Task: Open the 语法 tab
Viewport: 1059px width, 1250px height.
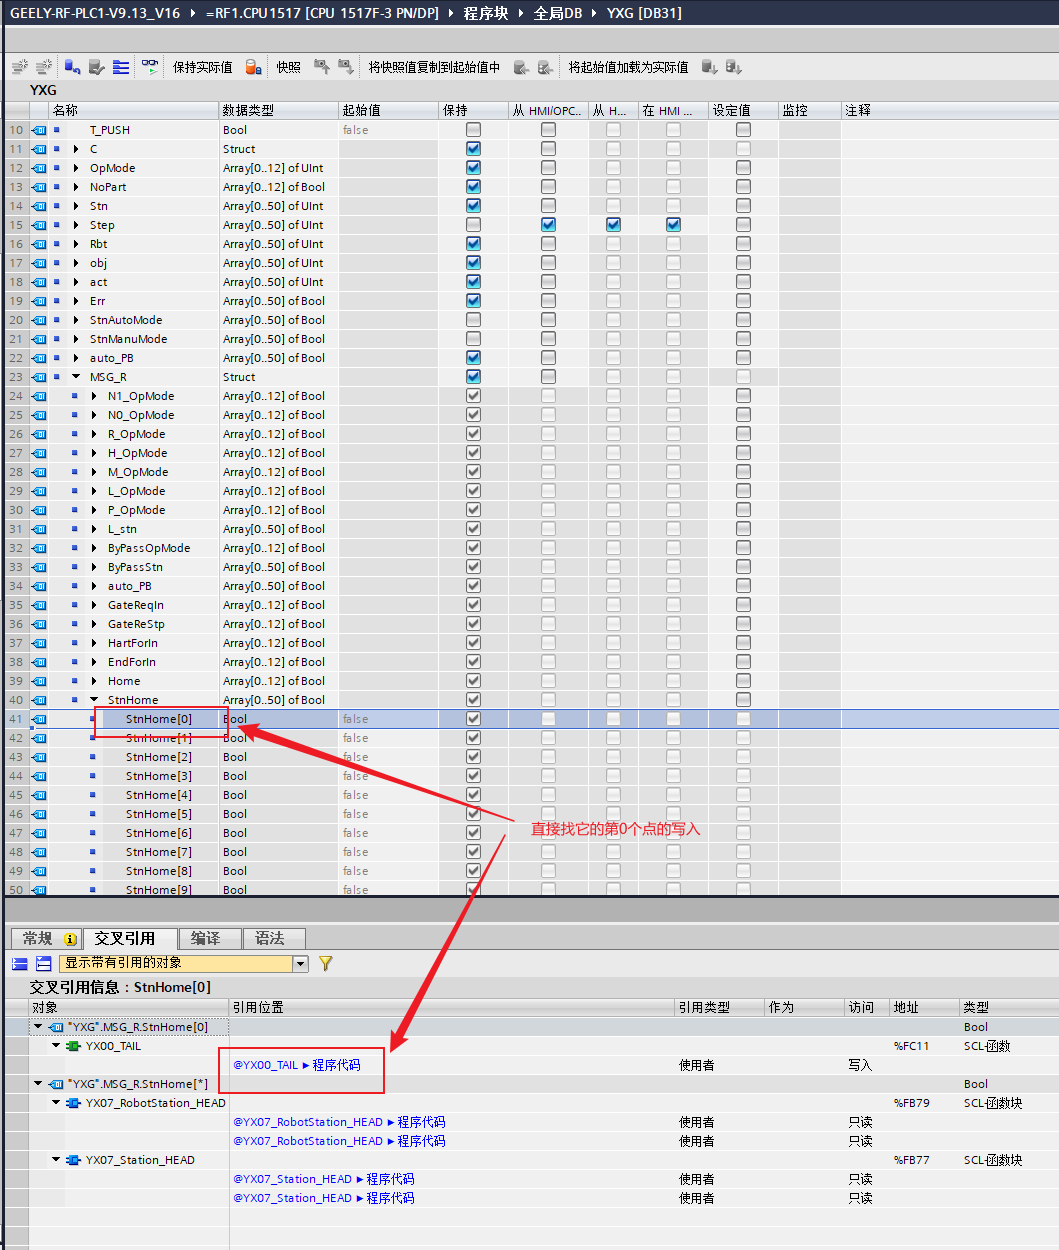Action: click(x=269, y=938)
